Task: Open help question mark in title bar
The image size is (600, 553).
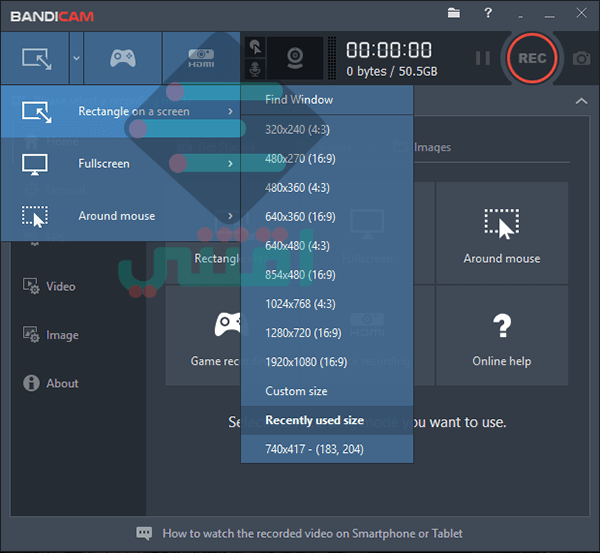Action: click(488, 13)
